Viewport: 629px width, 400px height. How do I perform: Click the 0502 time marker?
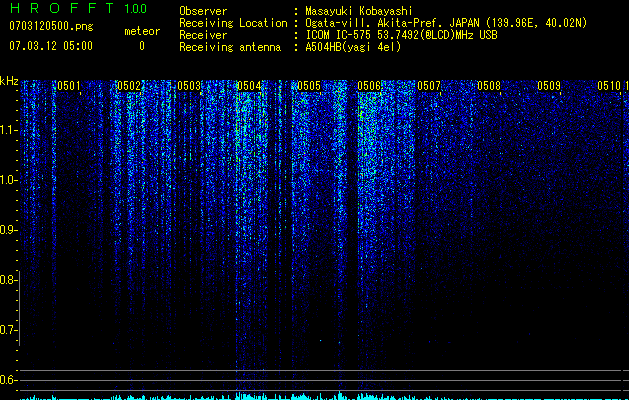click(129, 86)
